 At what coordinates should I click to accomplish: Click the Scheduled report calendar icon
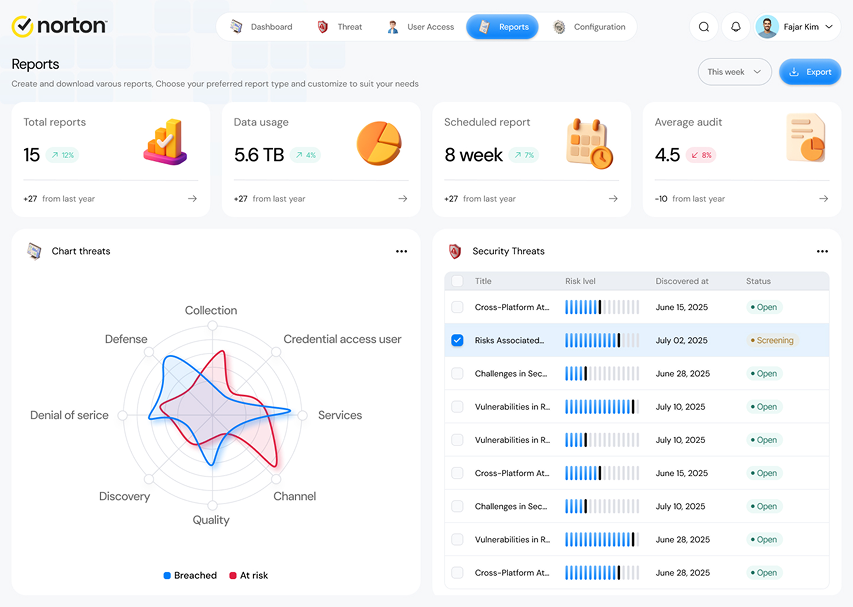(x=589, y=144)
